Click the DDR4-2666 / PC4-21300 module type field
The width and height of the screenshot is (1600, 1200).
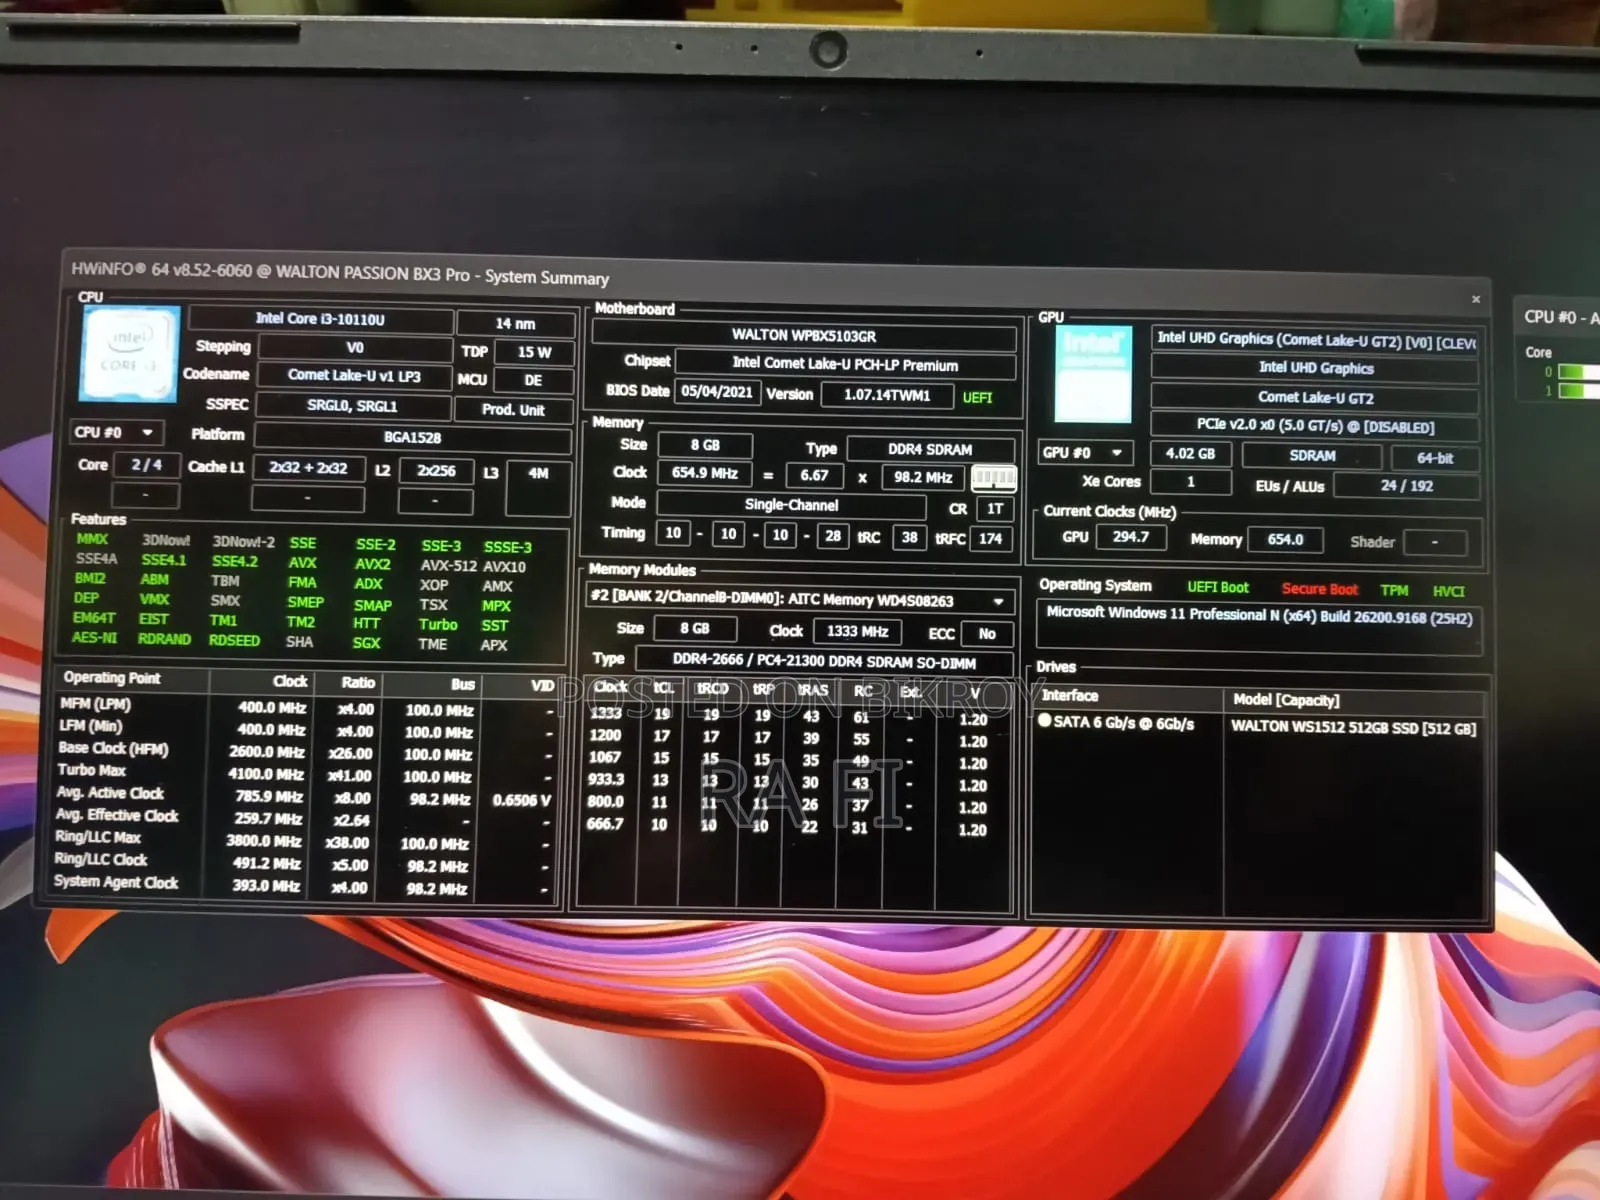tap(824, 661)
